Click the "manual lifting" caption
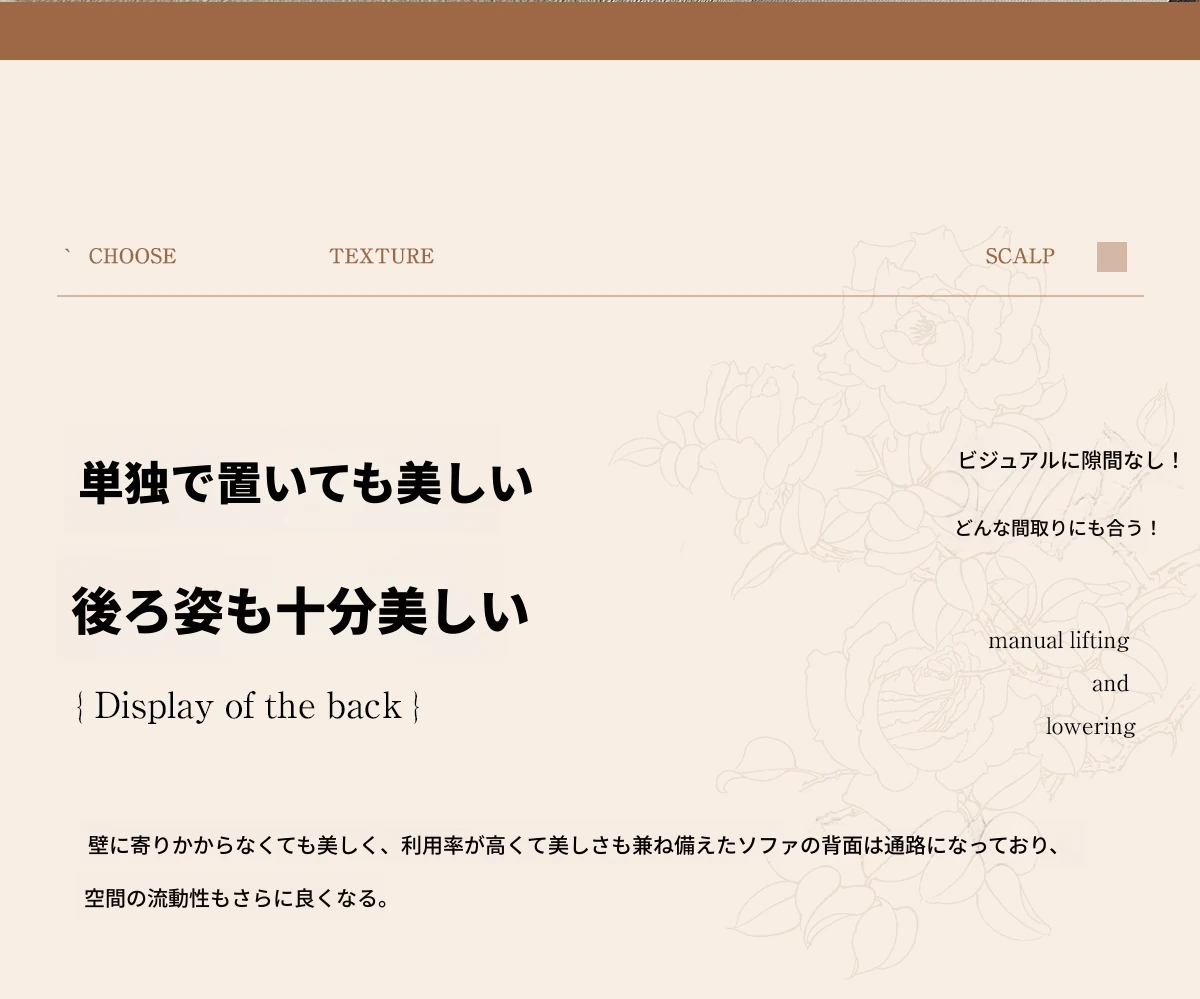This screenshot has width=1200, height=999. coord(1058,640)
